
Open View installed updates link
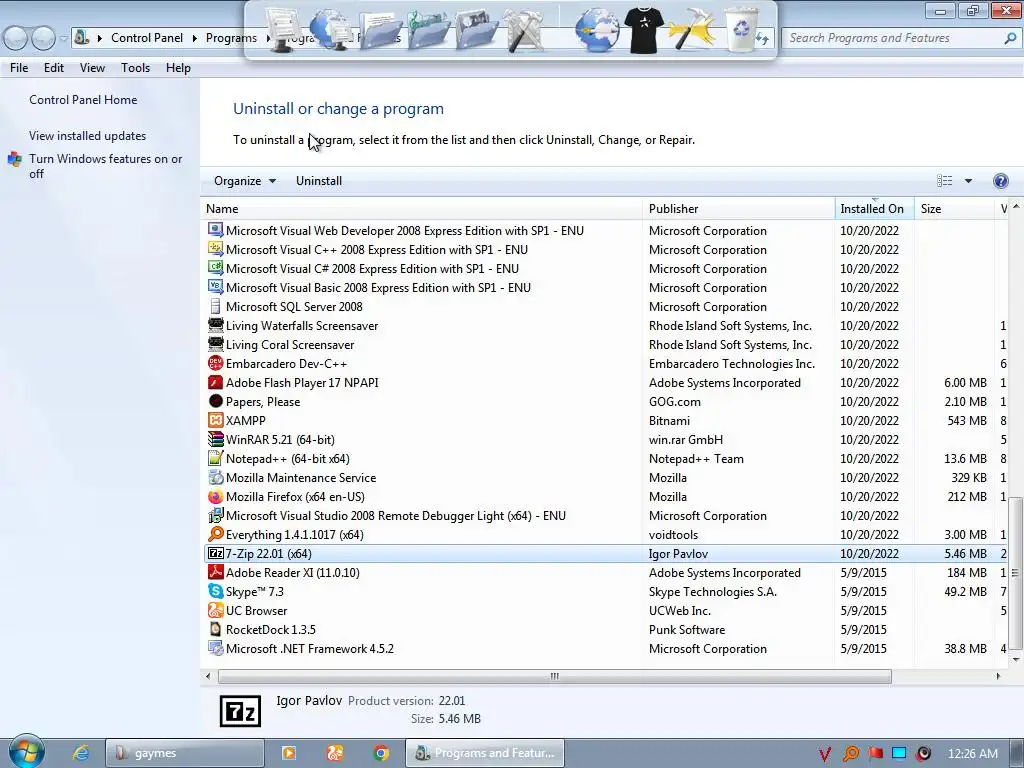[88, 136]
